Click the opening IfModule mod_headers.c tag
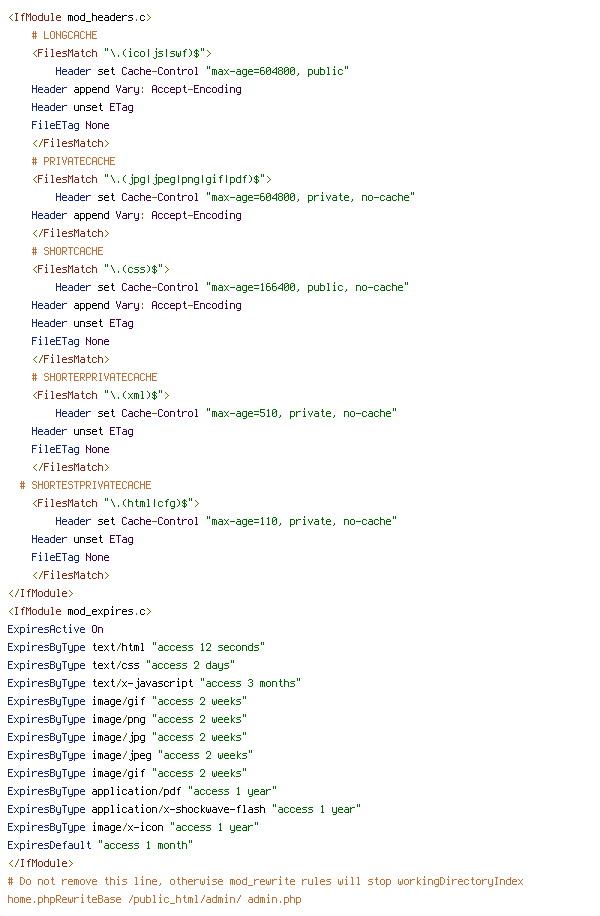The height and width of the screenshot is (916, 600). [x=79, y=18]
